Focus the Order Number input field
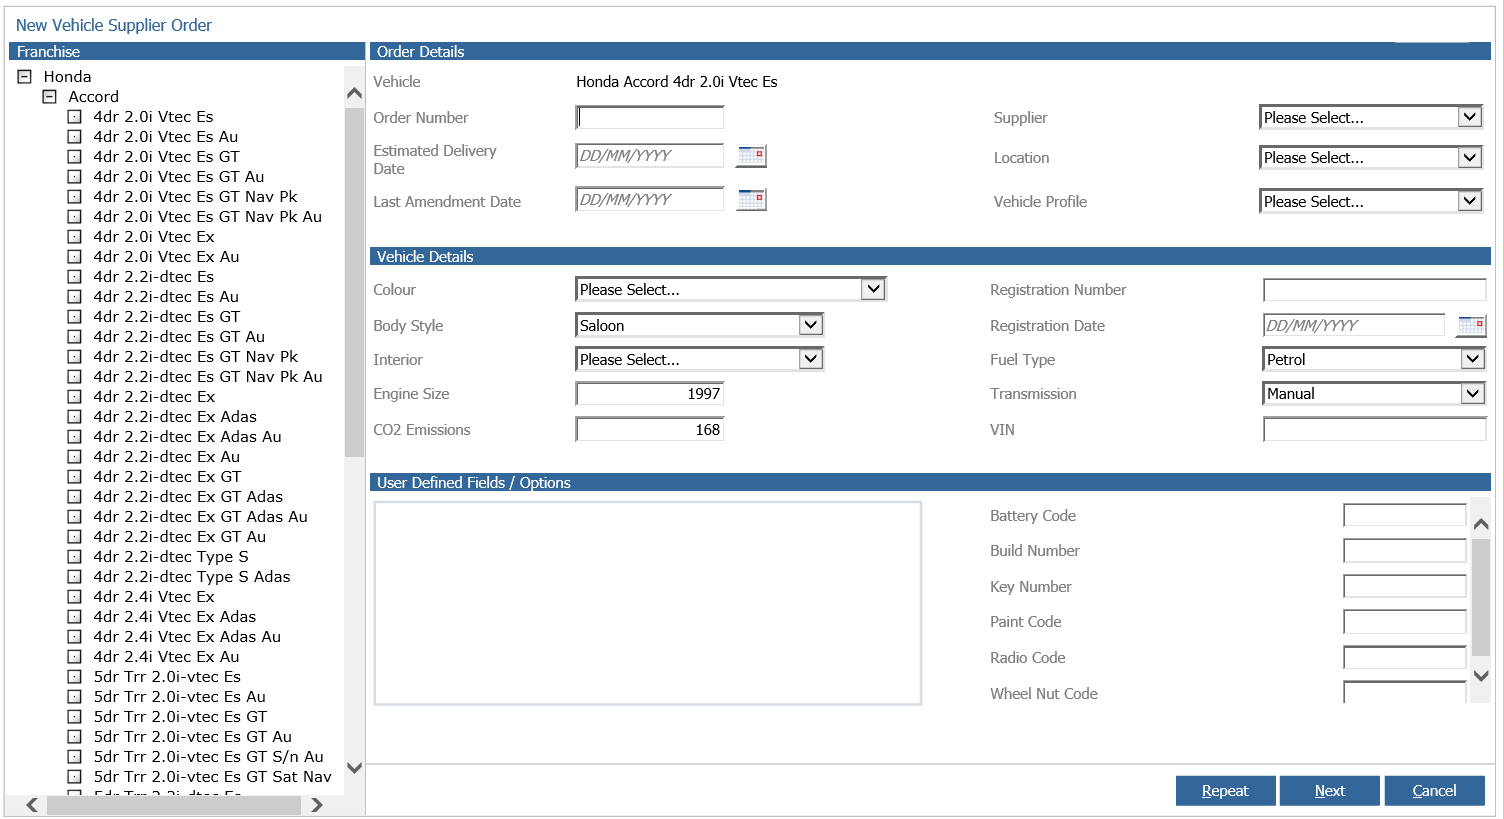Image resolution: width=1504 pixels, height=819 pixels. click(x=650, y=117)
